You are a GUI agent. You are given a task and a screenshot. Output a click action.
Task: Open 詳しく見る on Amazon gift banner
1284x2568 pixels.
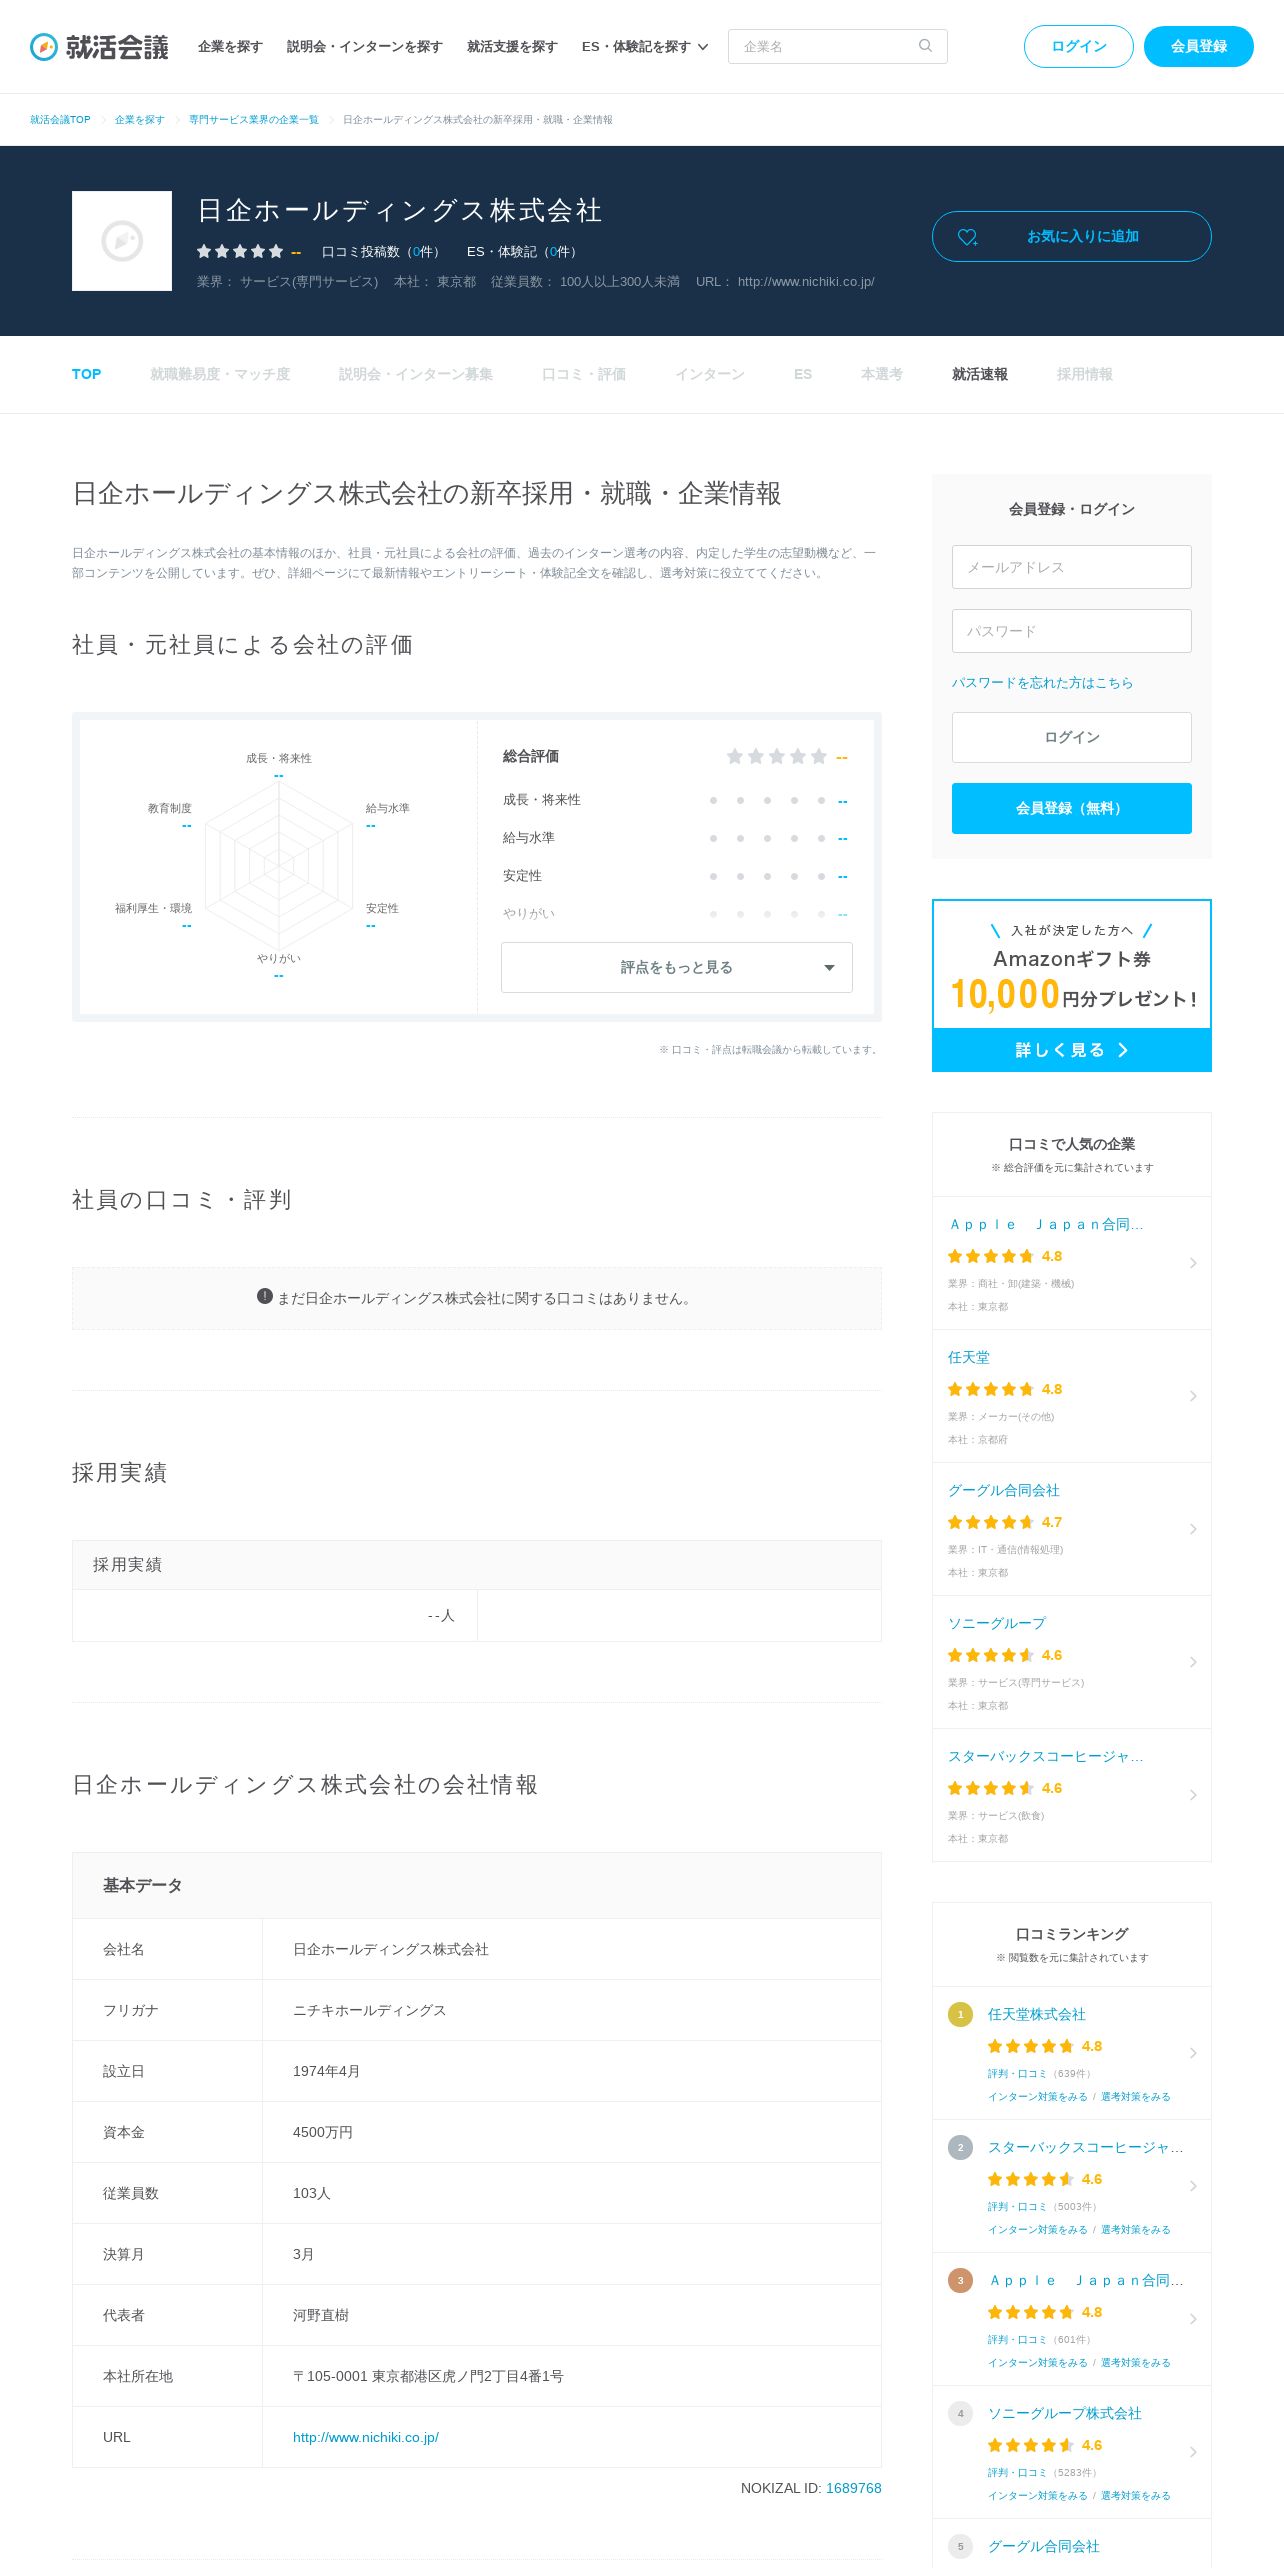point(1071,1050)
